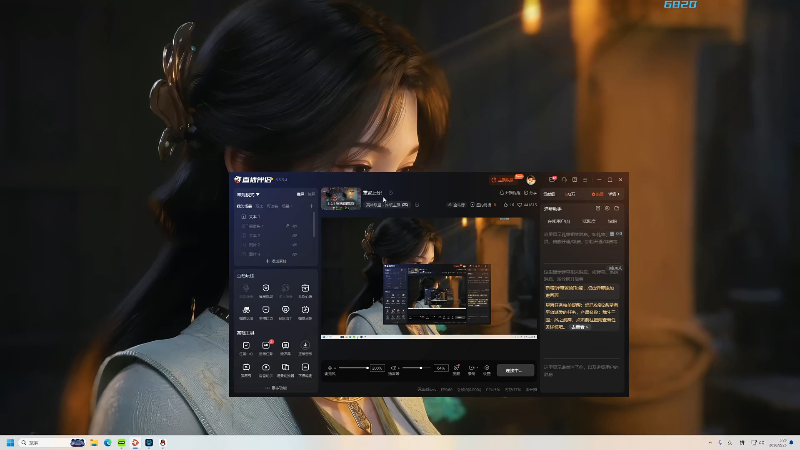Click the square minus icon in the interactive tools
The height and width of the screenshot is (450, 800).
[266, 310]
